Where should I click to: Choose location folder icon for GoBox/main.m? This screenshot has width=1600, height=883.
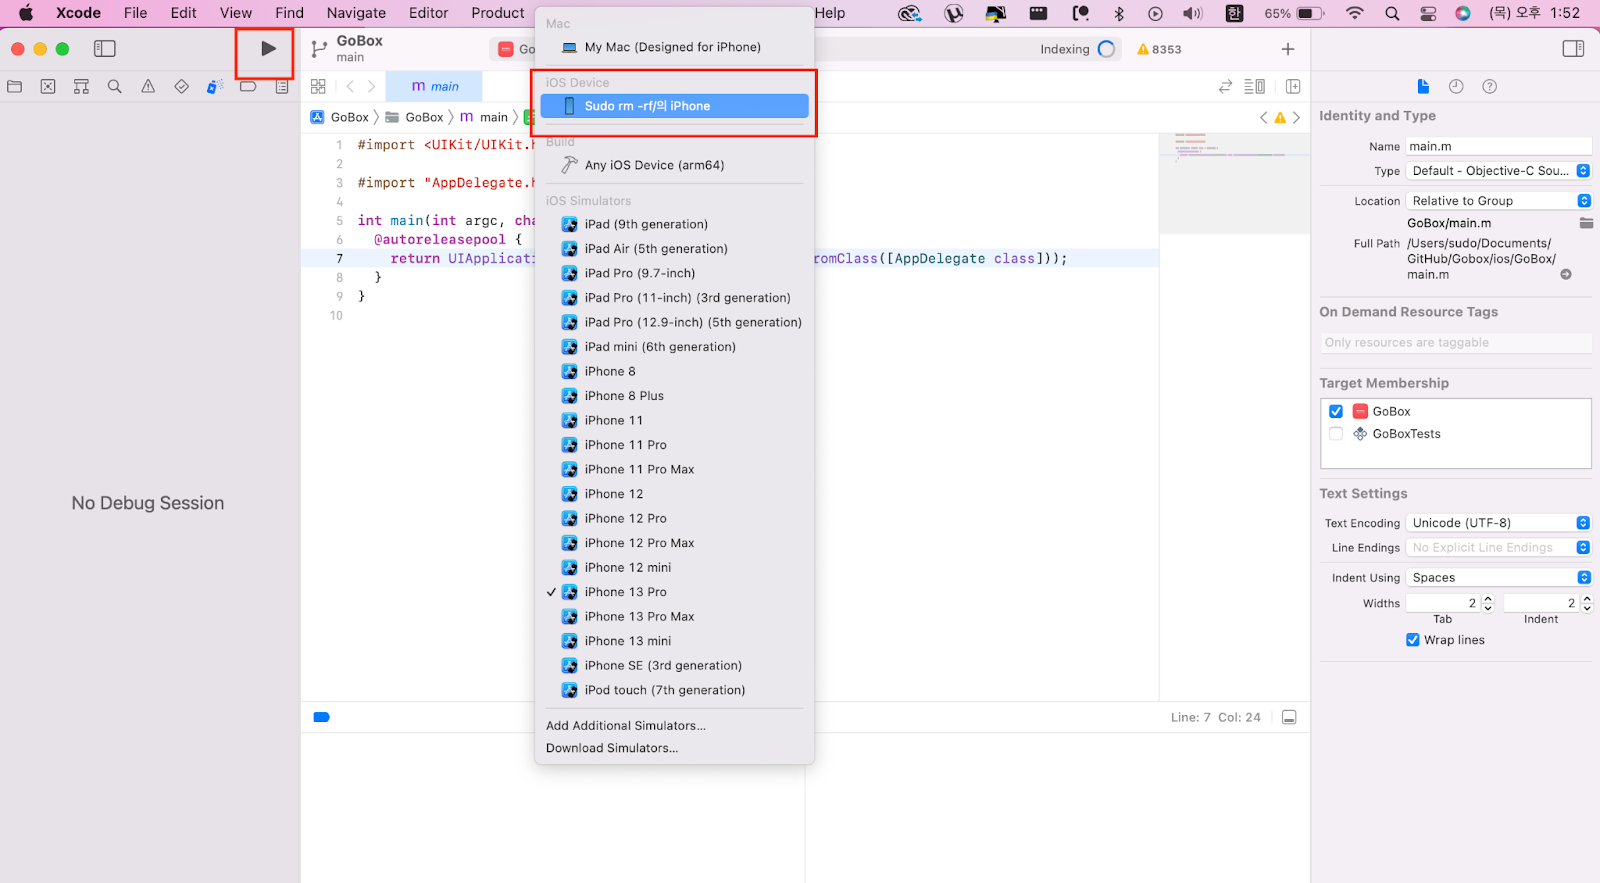1586,223
